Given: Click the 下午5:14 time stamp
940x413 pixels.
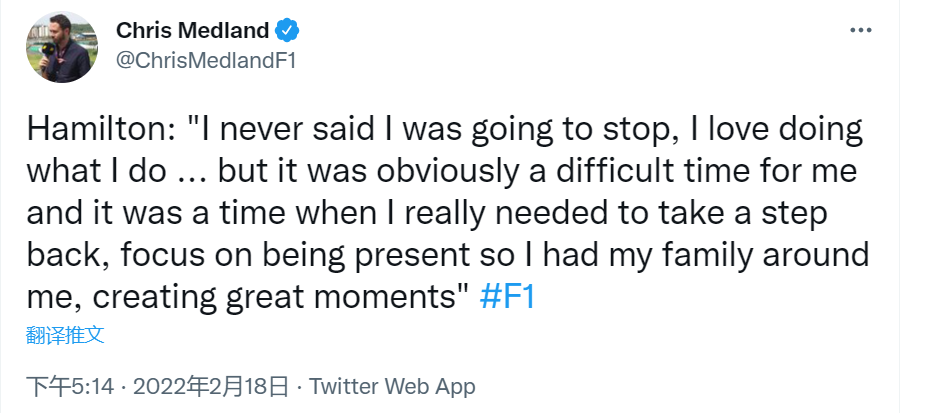Looking at the screenshot, I should point(71,386).
